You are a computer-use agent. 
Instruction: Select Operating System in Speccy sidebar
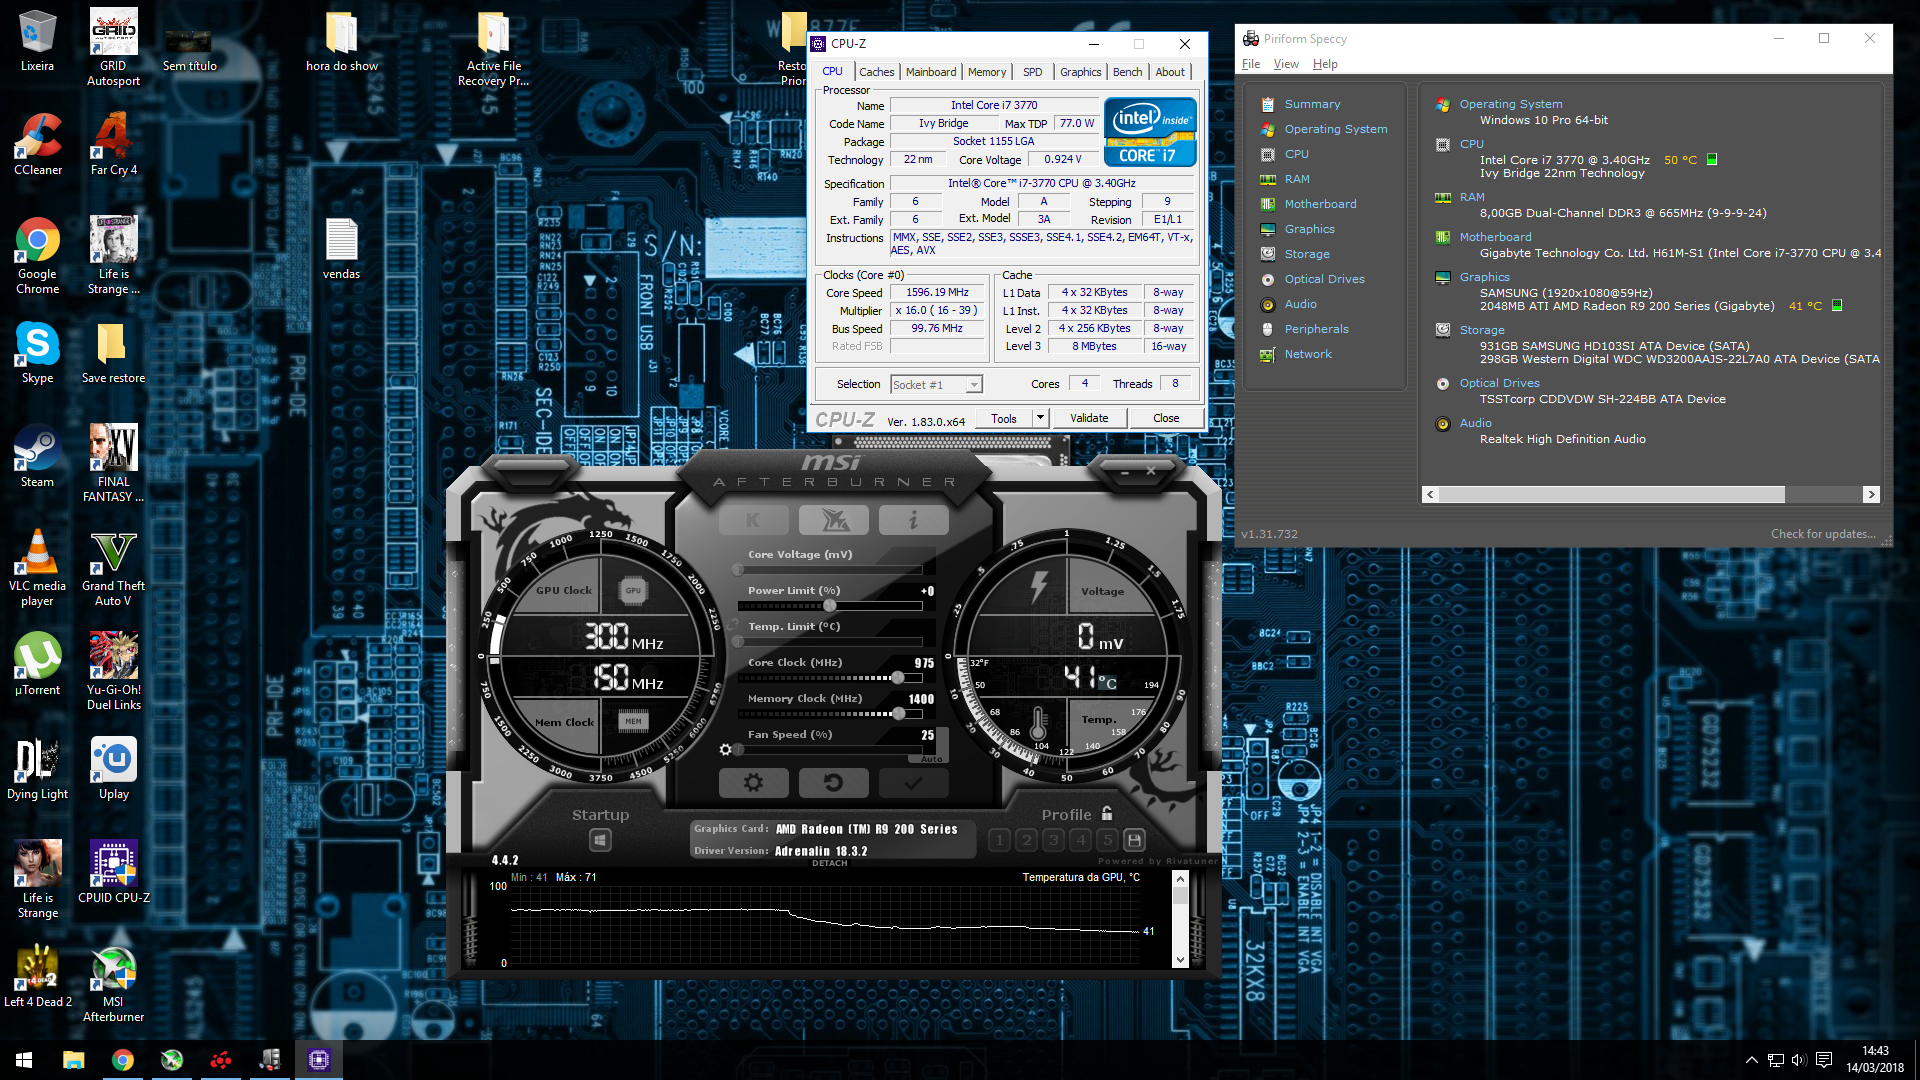pos(1336,129)
